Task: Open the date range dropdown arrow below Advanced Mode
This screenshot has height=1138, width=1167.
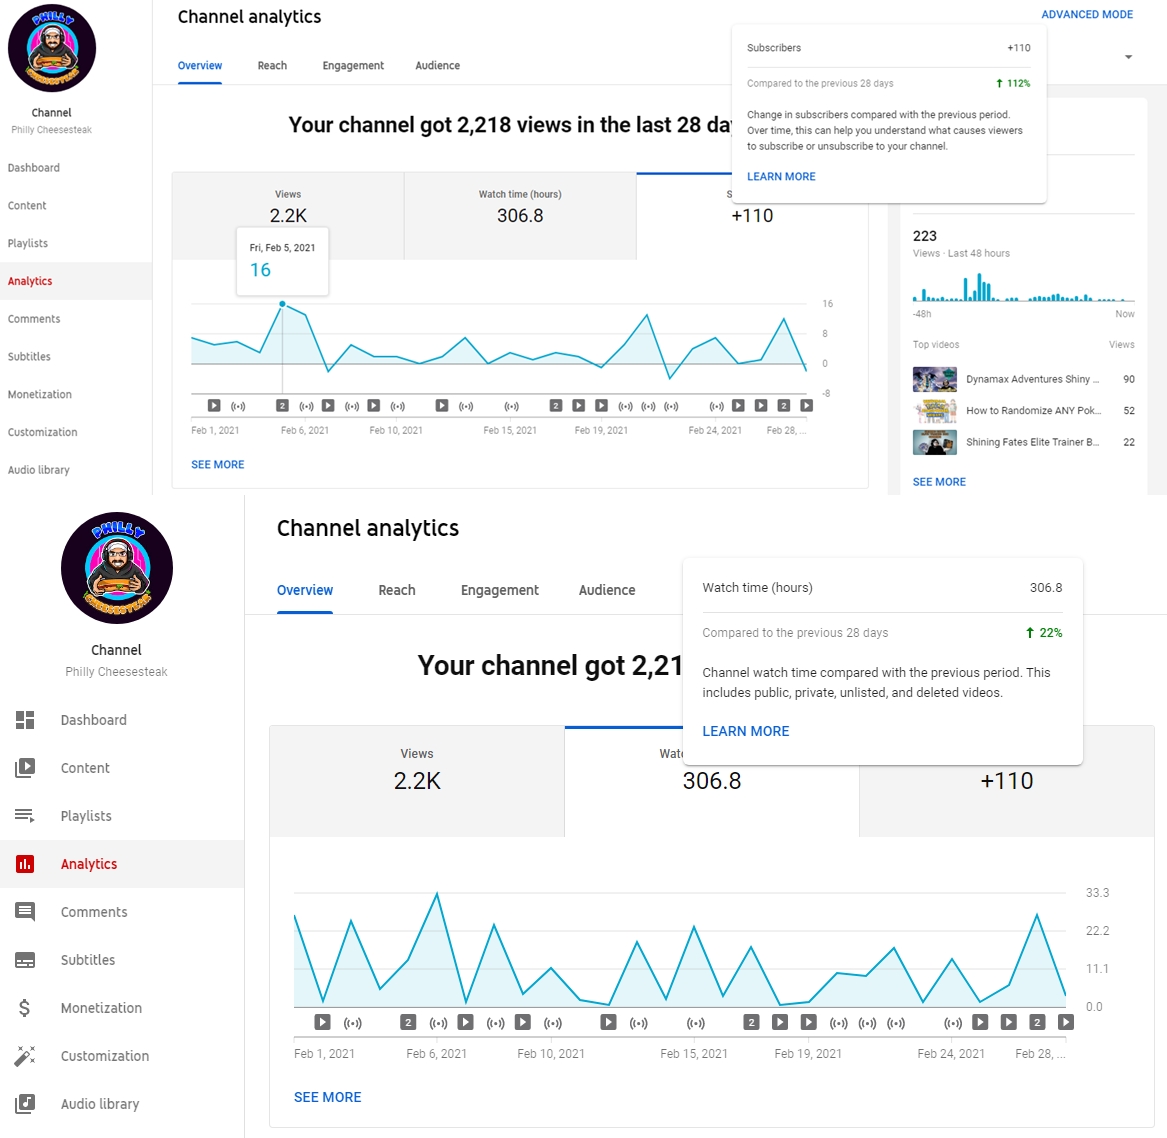Action: pos(1128,57)
